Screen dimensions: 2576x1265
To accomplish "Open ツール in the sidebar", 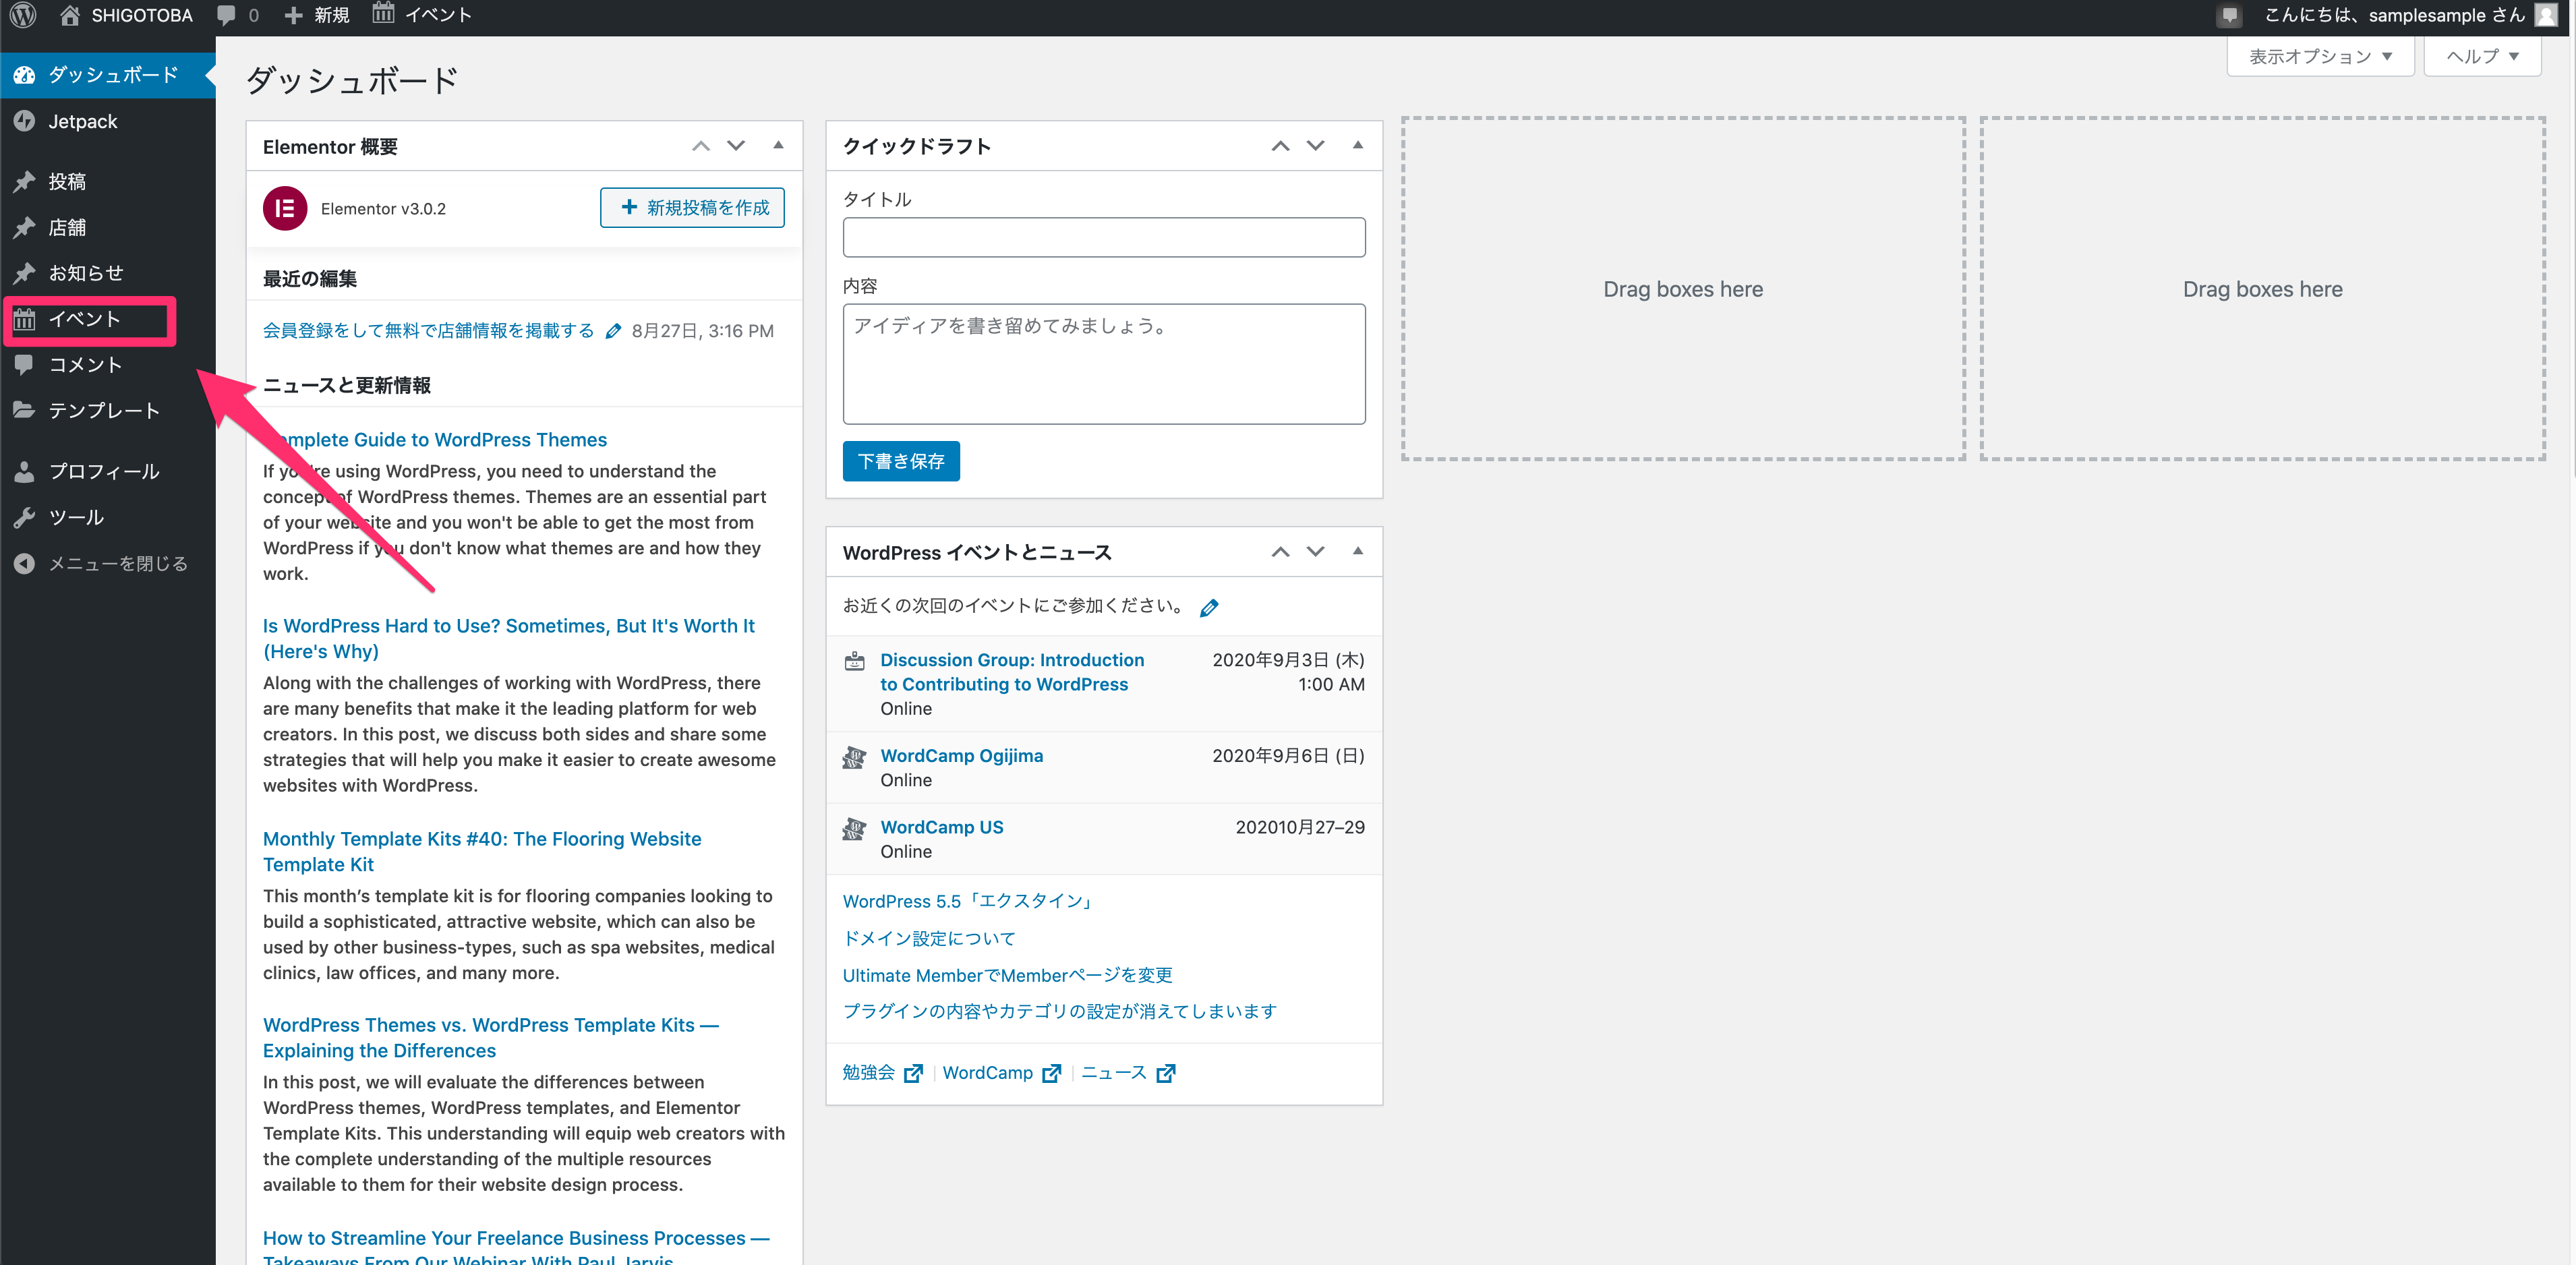I will click(107, 517).
